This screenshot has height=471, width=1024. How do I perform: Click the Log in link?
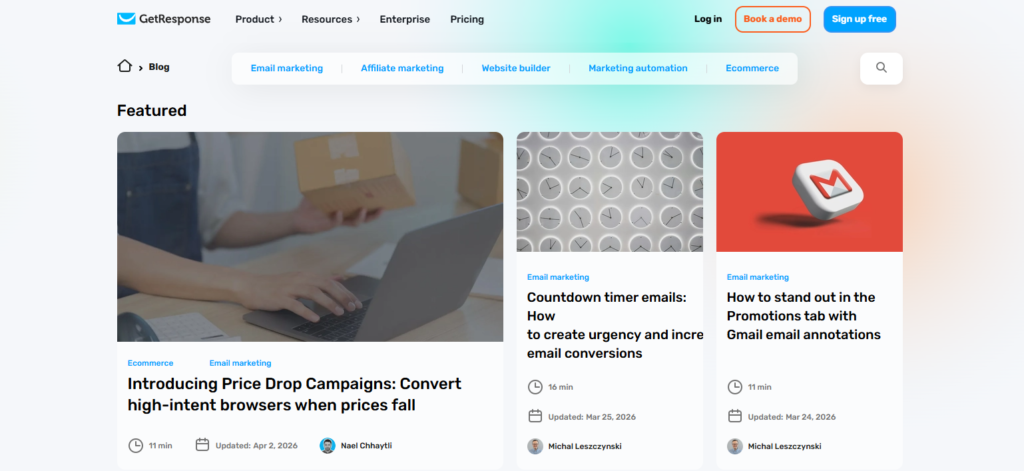pyautogui.click(x=708, y=19)
